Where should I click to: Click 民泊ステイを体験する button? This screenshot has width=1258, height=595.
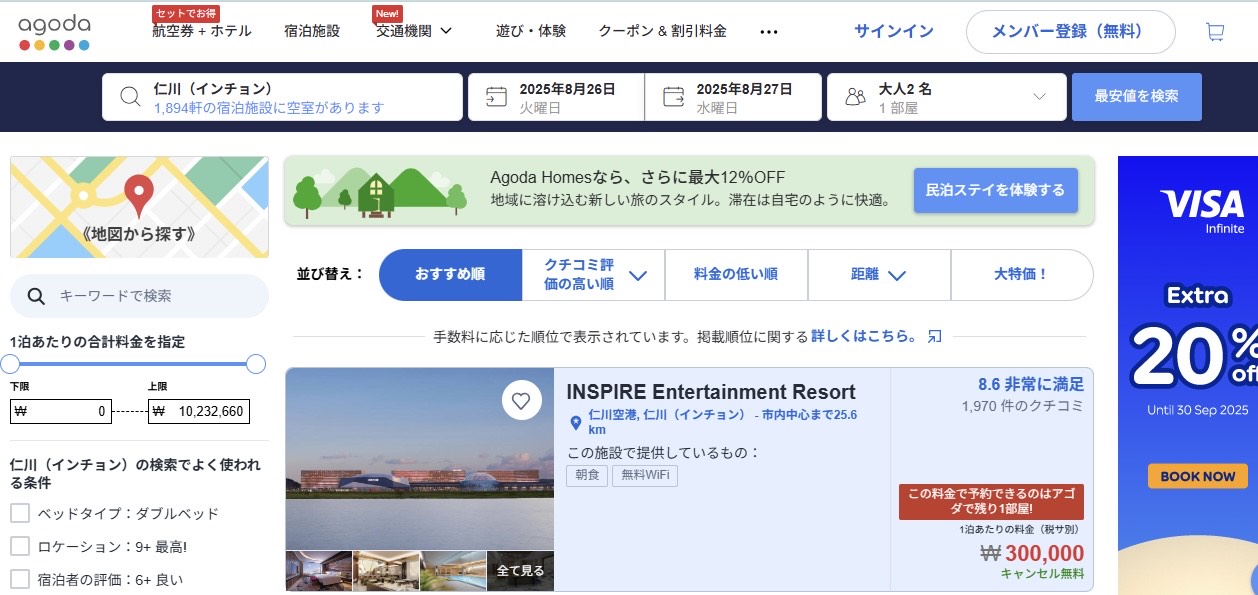click(995, 190)
